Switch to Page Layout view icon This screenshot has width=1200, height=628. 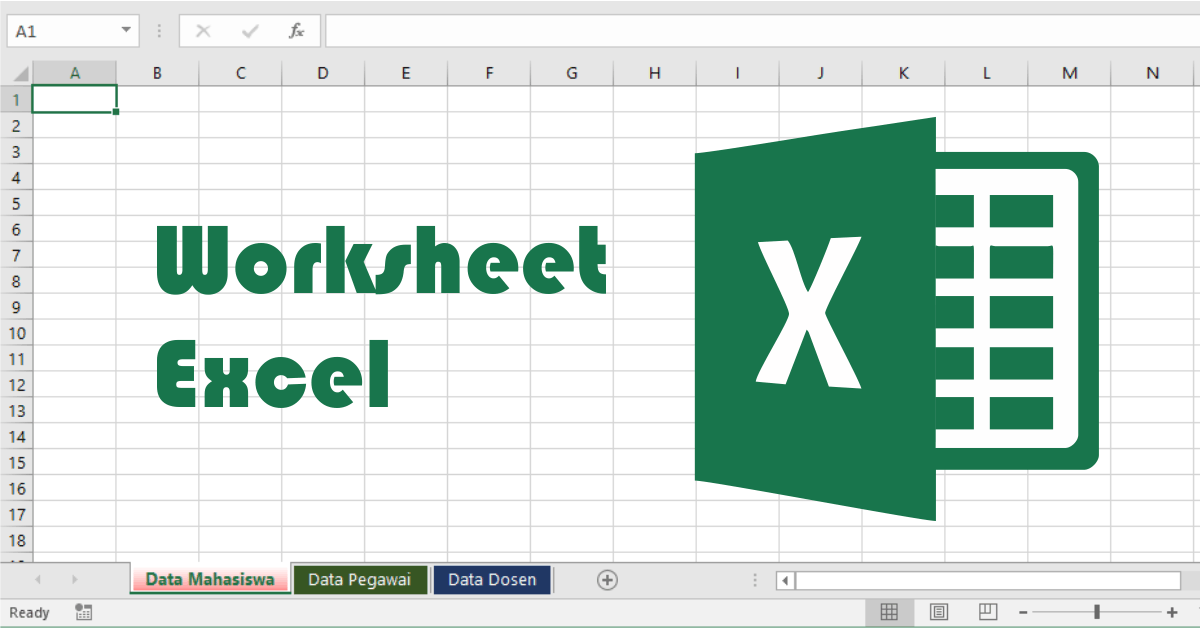pos(939,612)
